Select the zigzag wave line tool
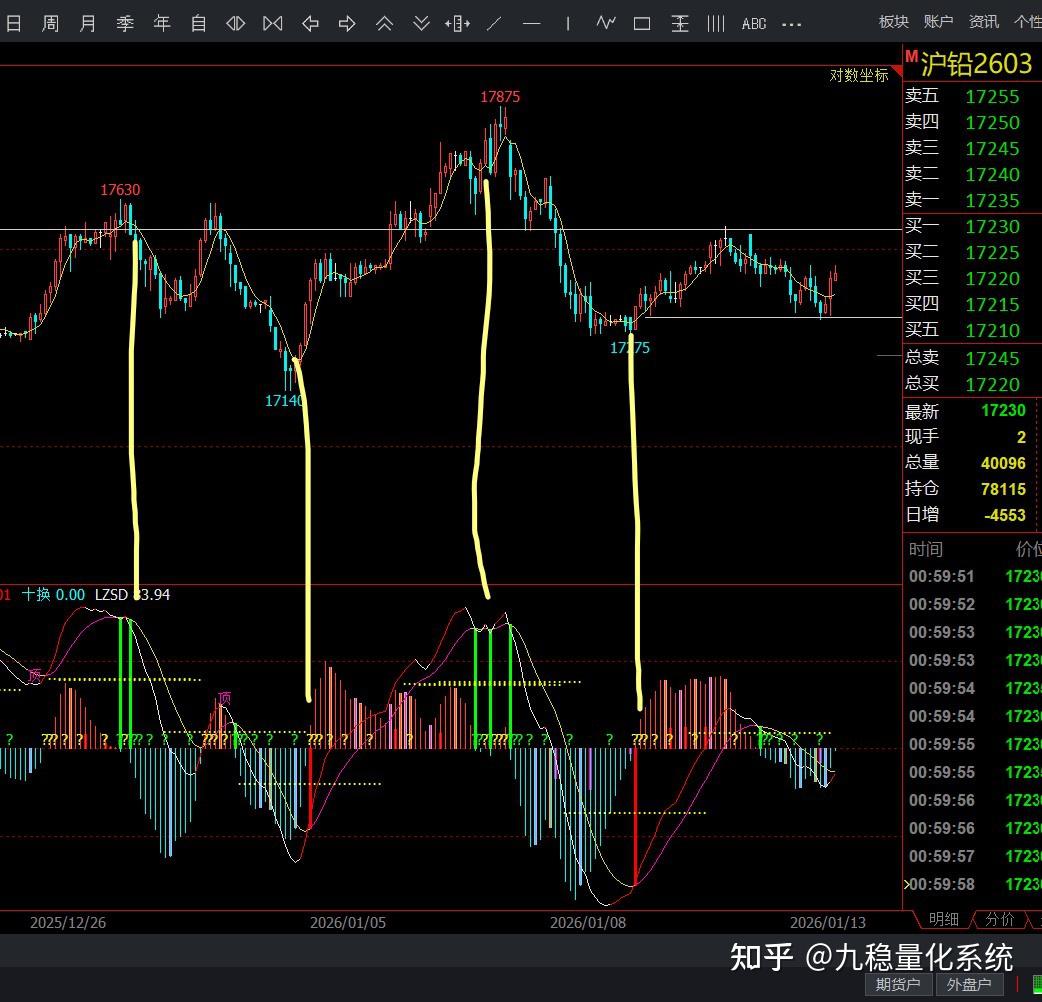 [605, 23]
